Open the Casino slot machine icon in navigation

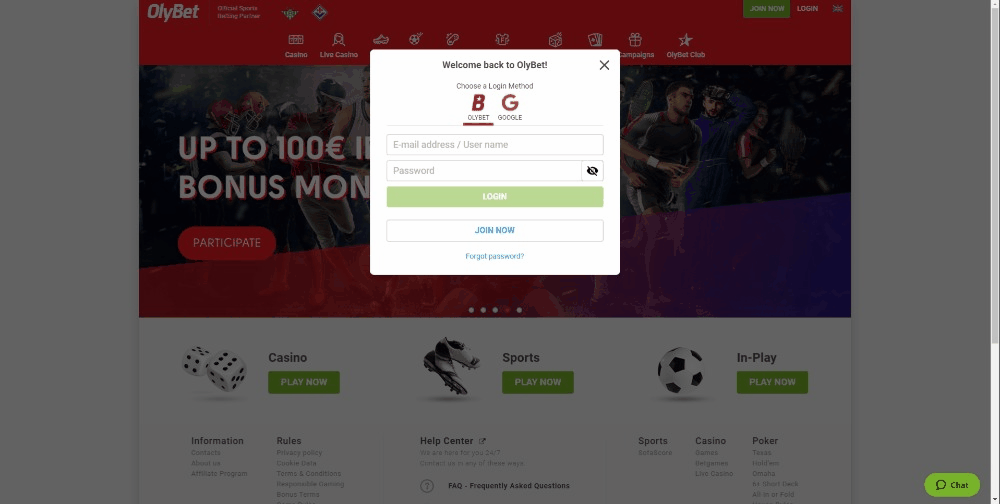296,40
